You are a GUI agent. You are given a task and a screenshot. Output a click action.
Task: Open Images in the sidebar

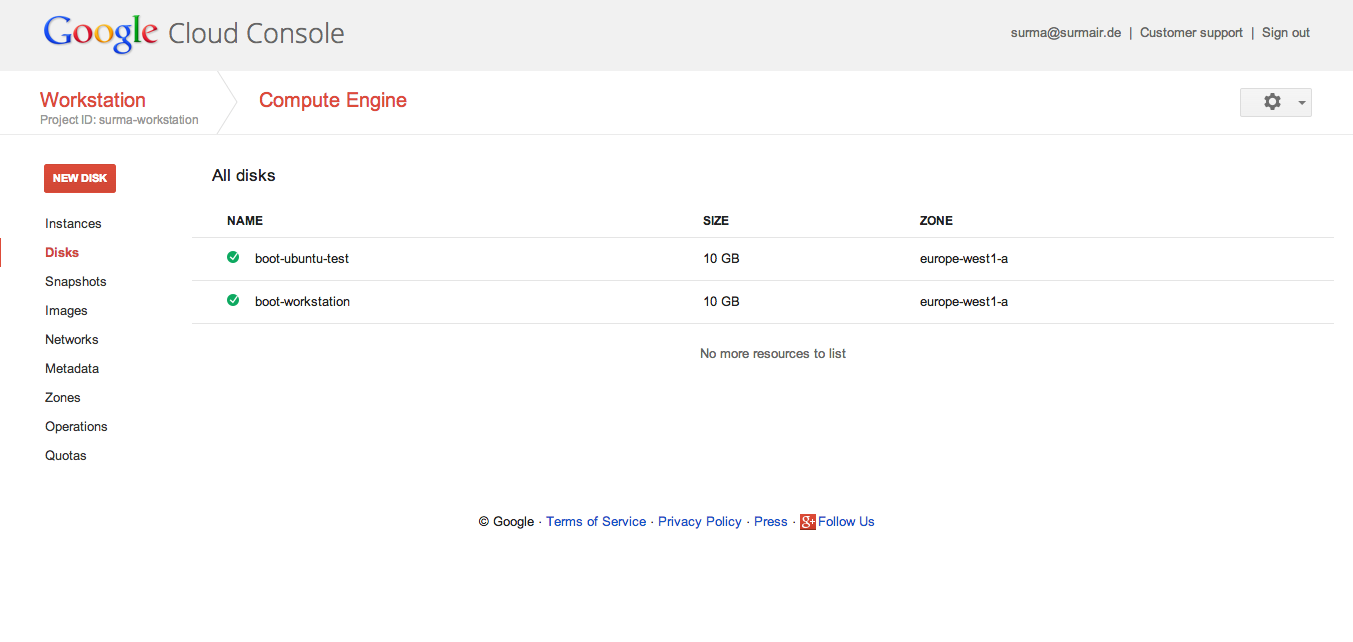click(x=66, y=311)
